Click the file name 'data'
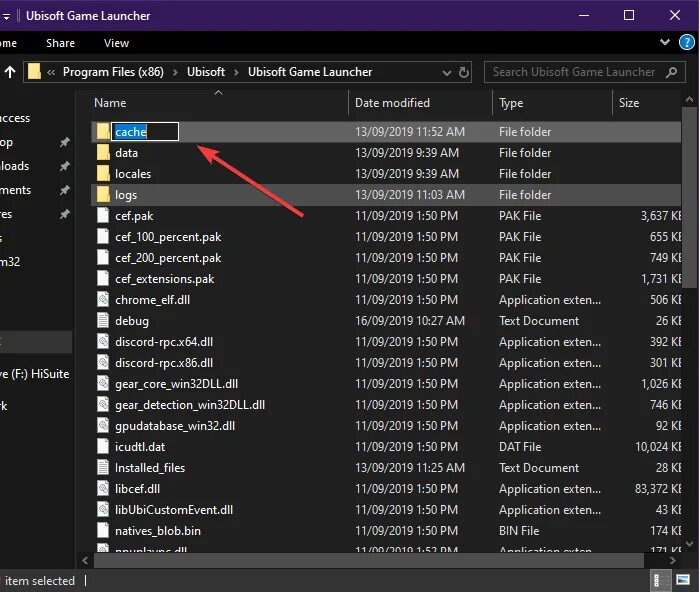Image resolution: width=700 pixels, height=592 pixels. (126, 153)
